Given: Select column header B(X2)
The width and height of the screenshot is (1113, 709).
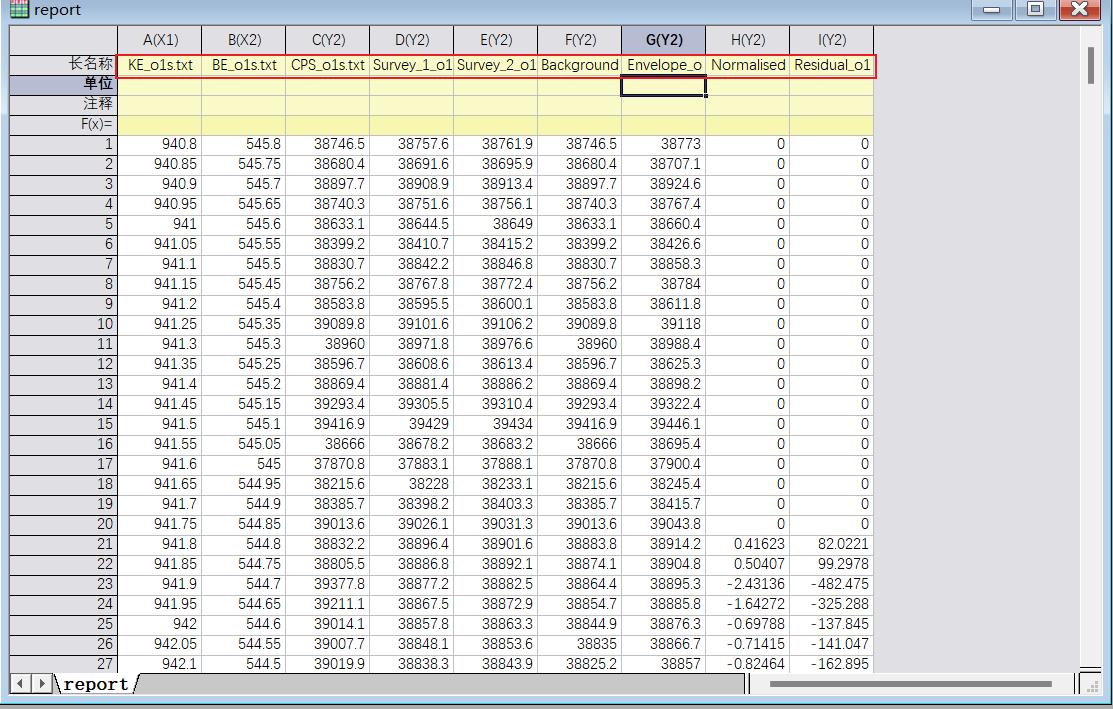Looking at the screenshot, I should tap(243, 40).
